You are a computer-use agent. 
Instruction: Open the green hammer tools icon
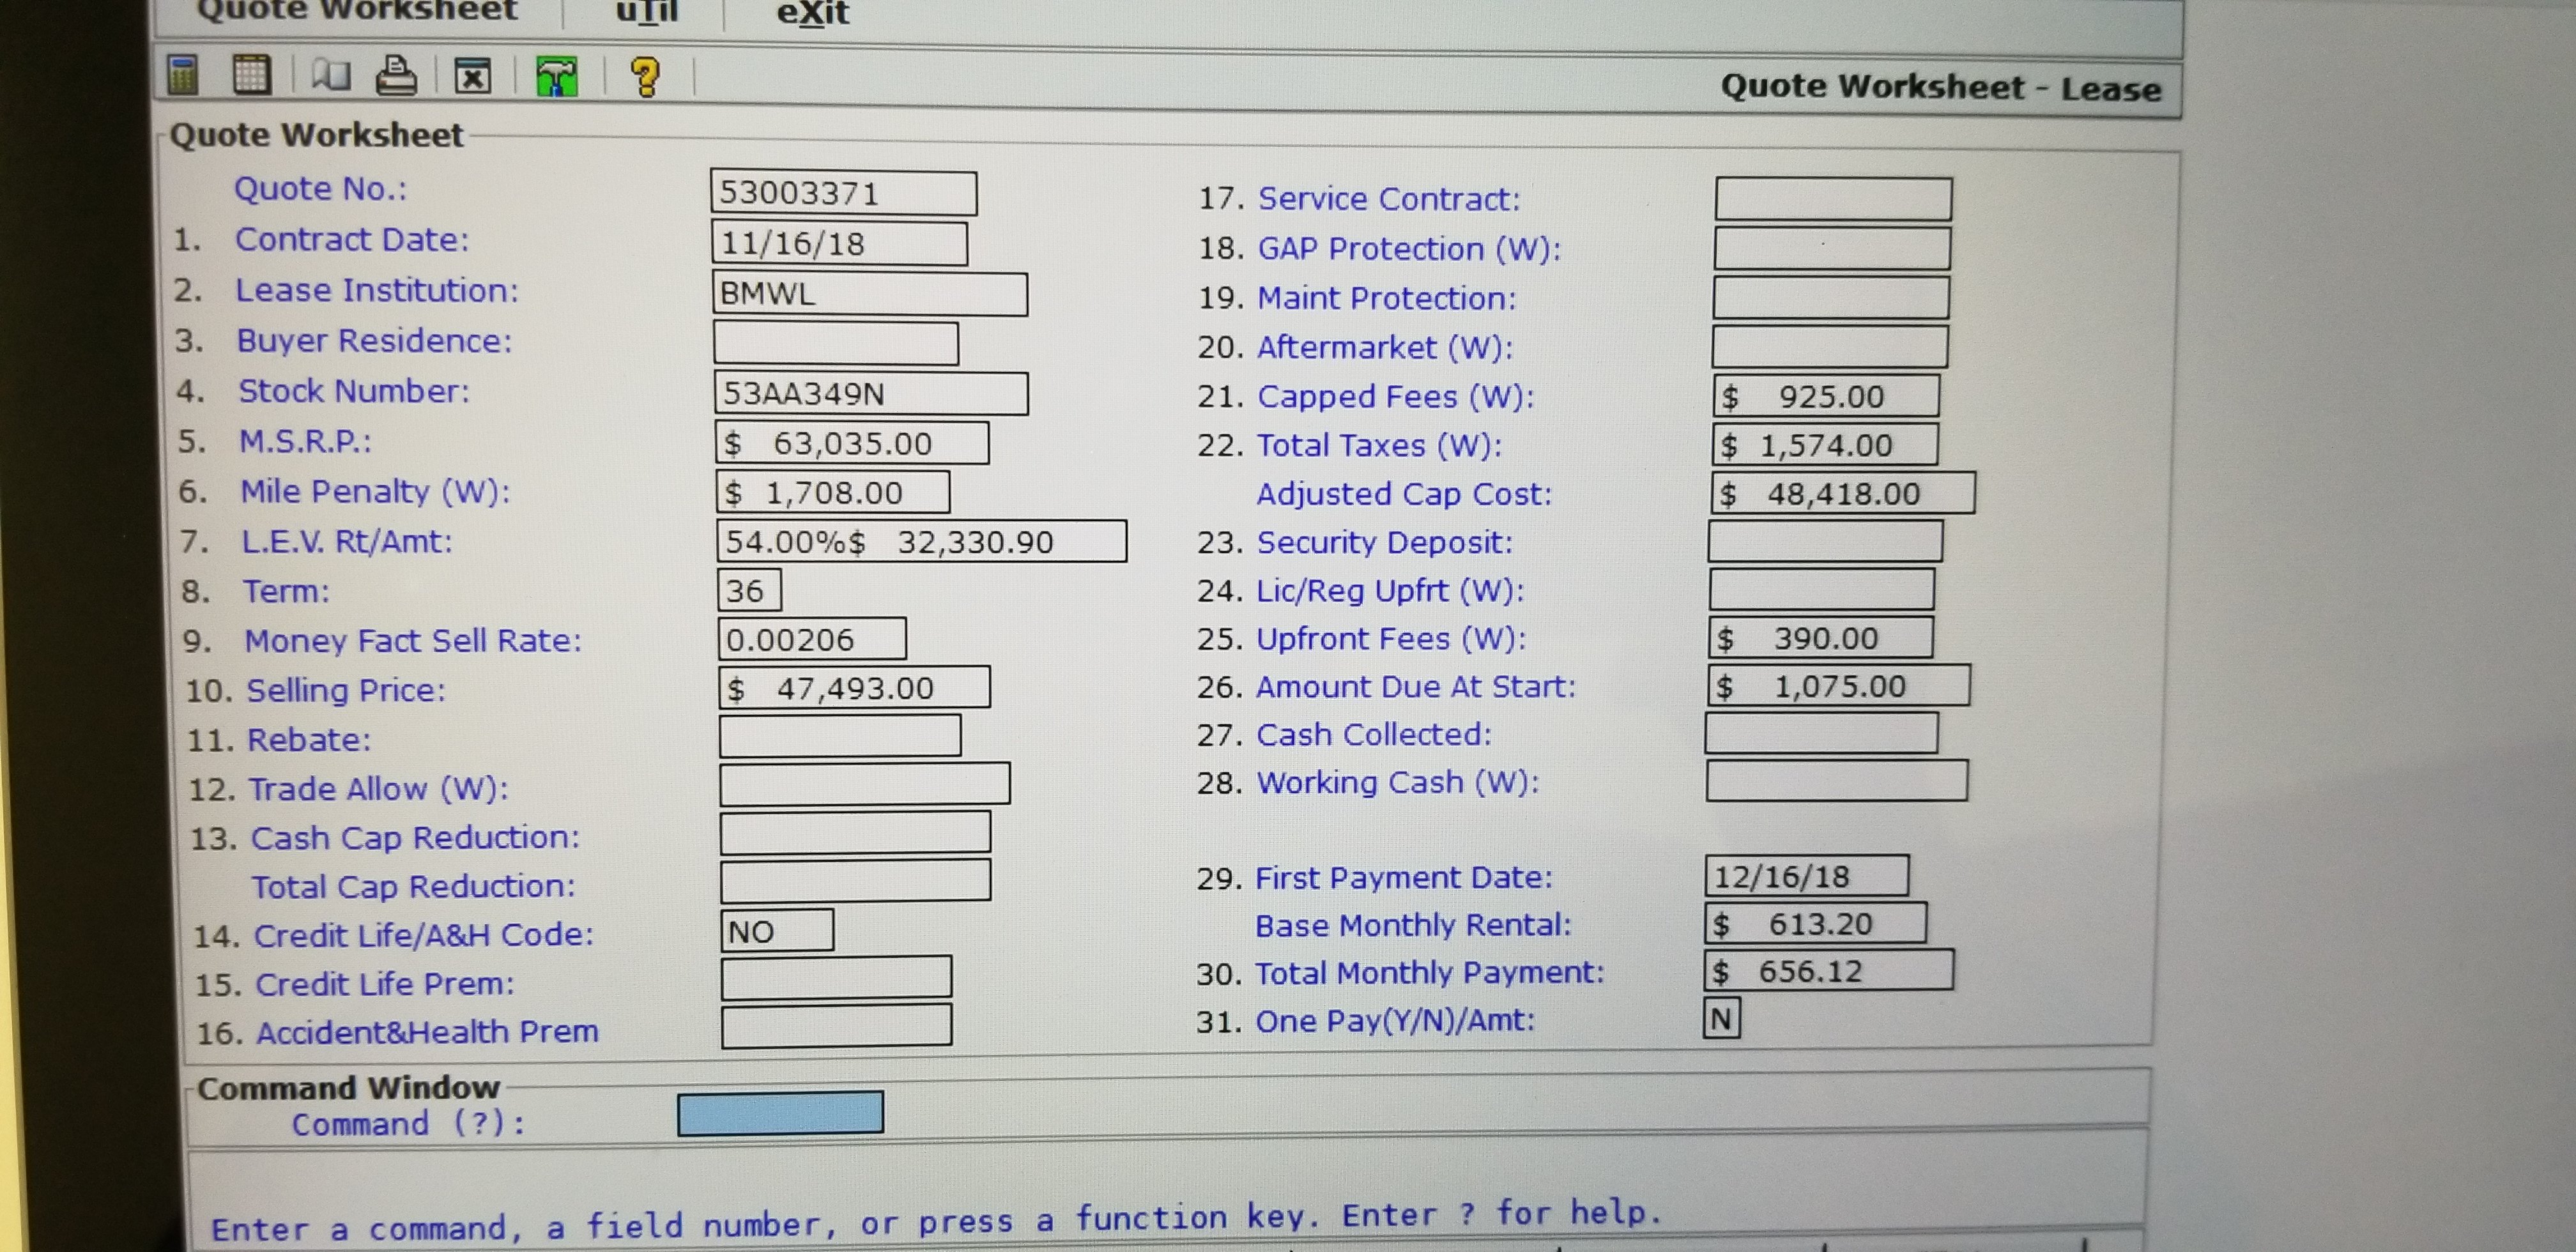[557, 77]
